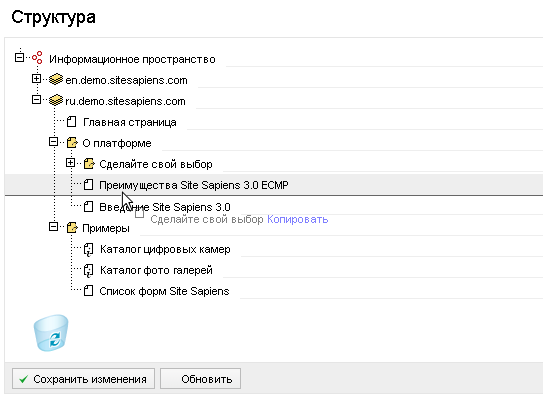Click the red Информационное пространство root icon
Viewport: 543px width, 401px height.
(x=37, y=58)
